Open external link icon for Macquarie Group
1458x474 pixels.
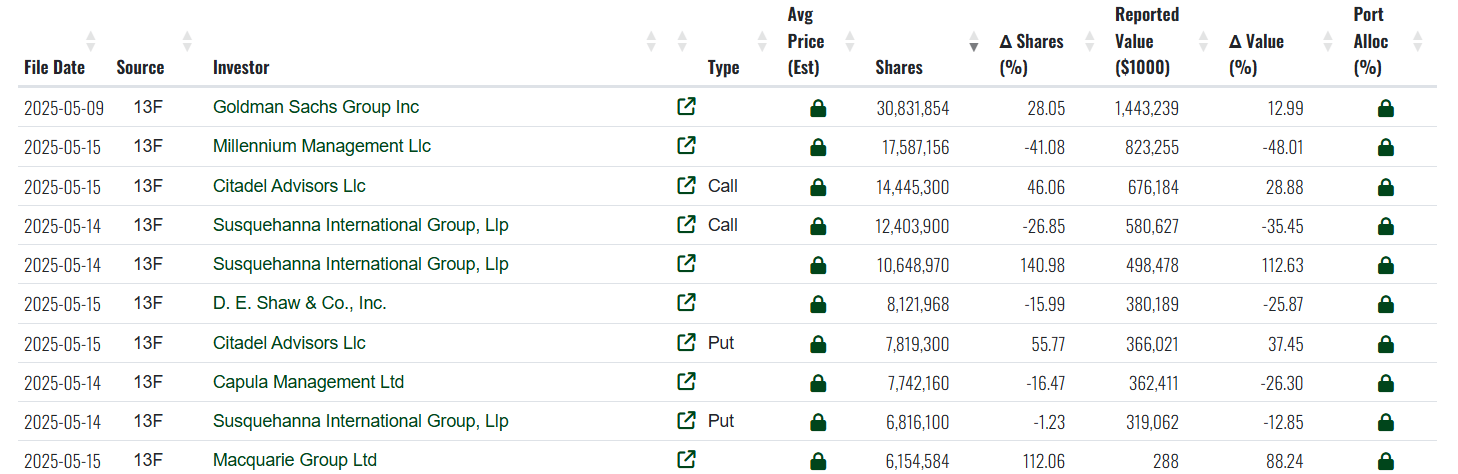point(686,460)
